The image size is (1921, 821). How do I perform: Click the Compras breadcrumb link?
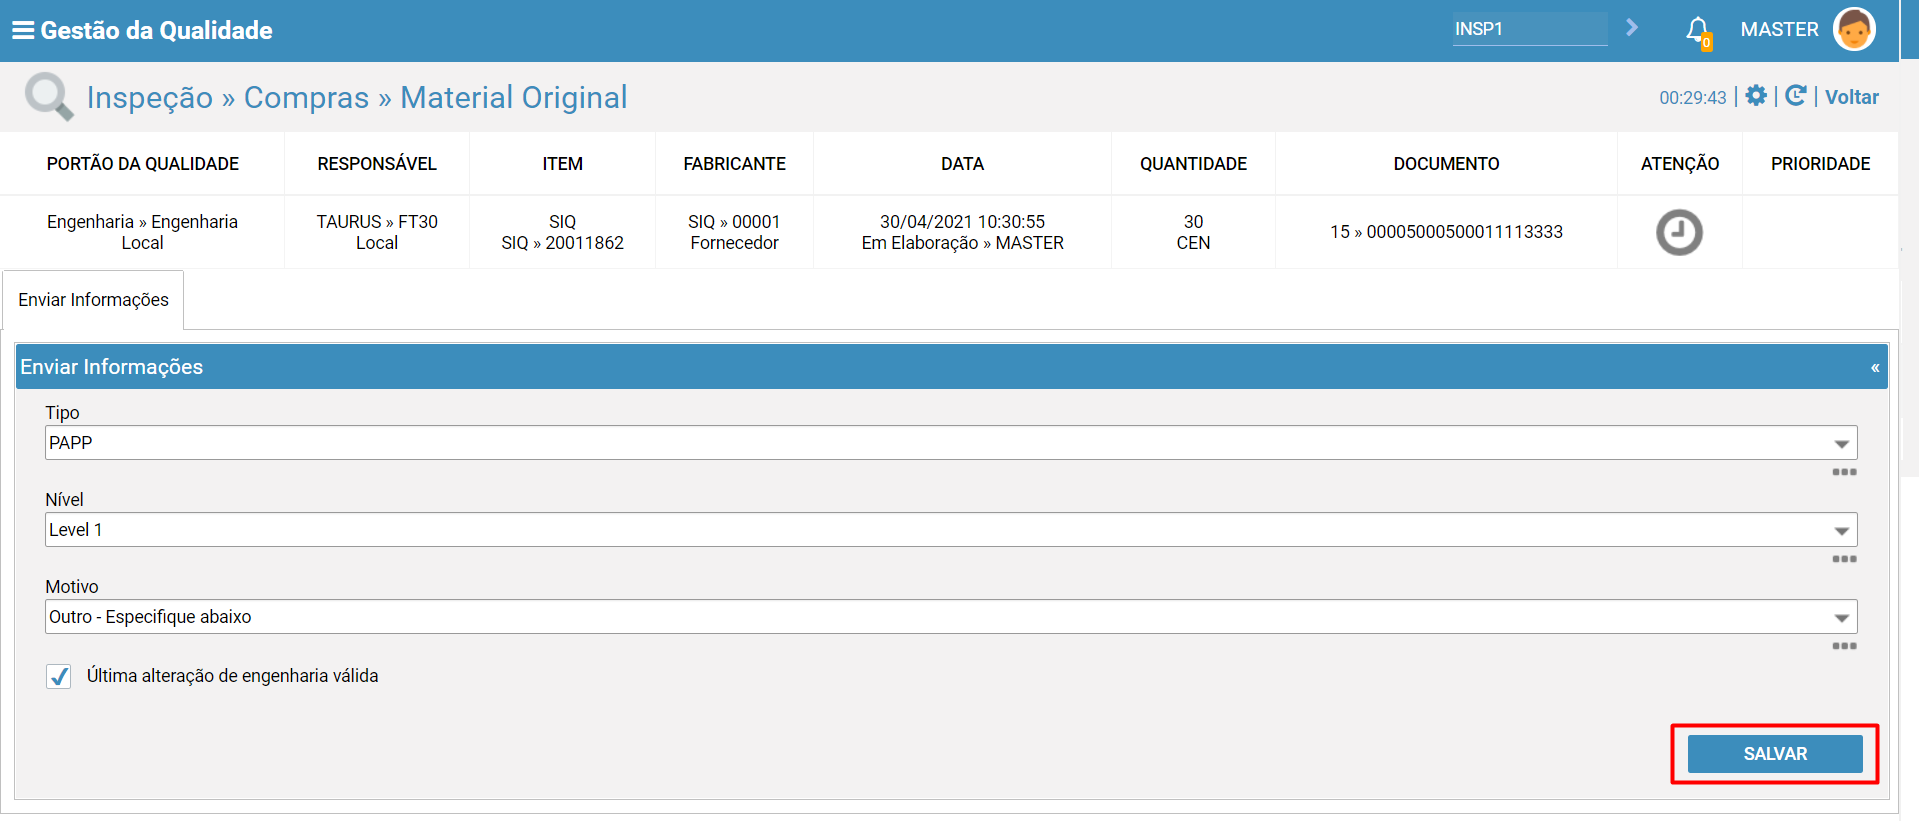point(306,97)
